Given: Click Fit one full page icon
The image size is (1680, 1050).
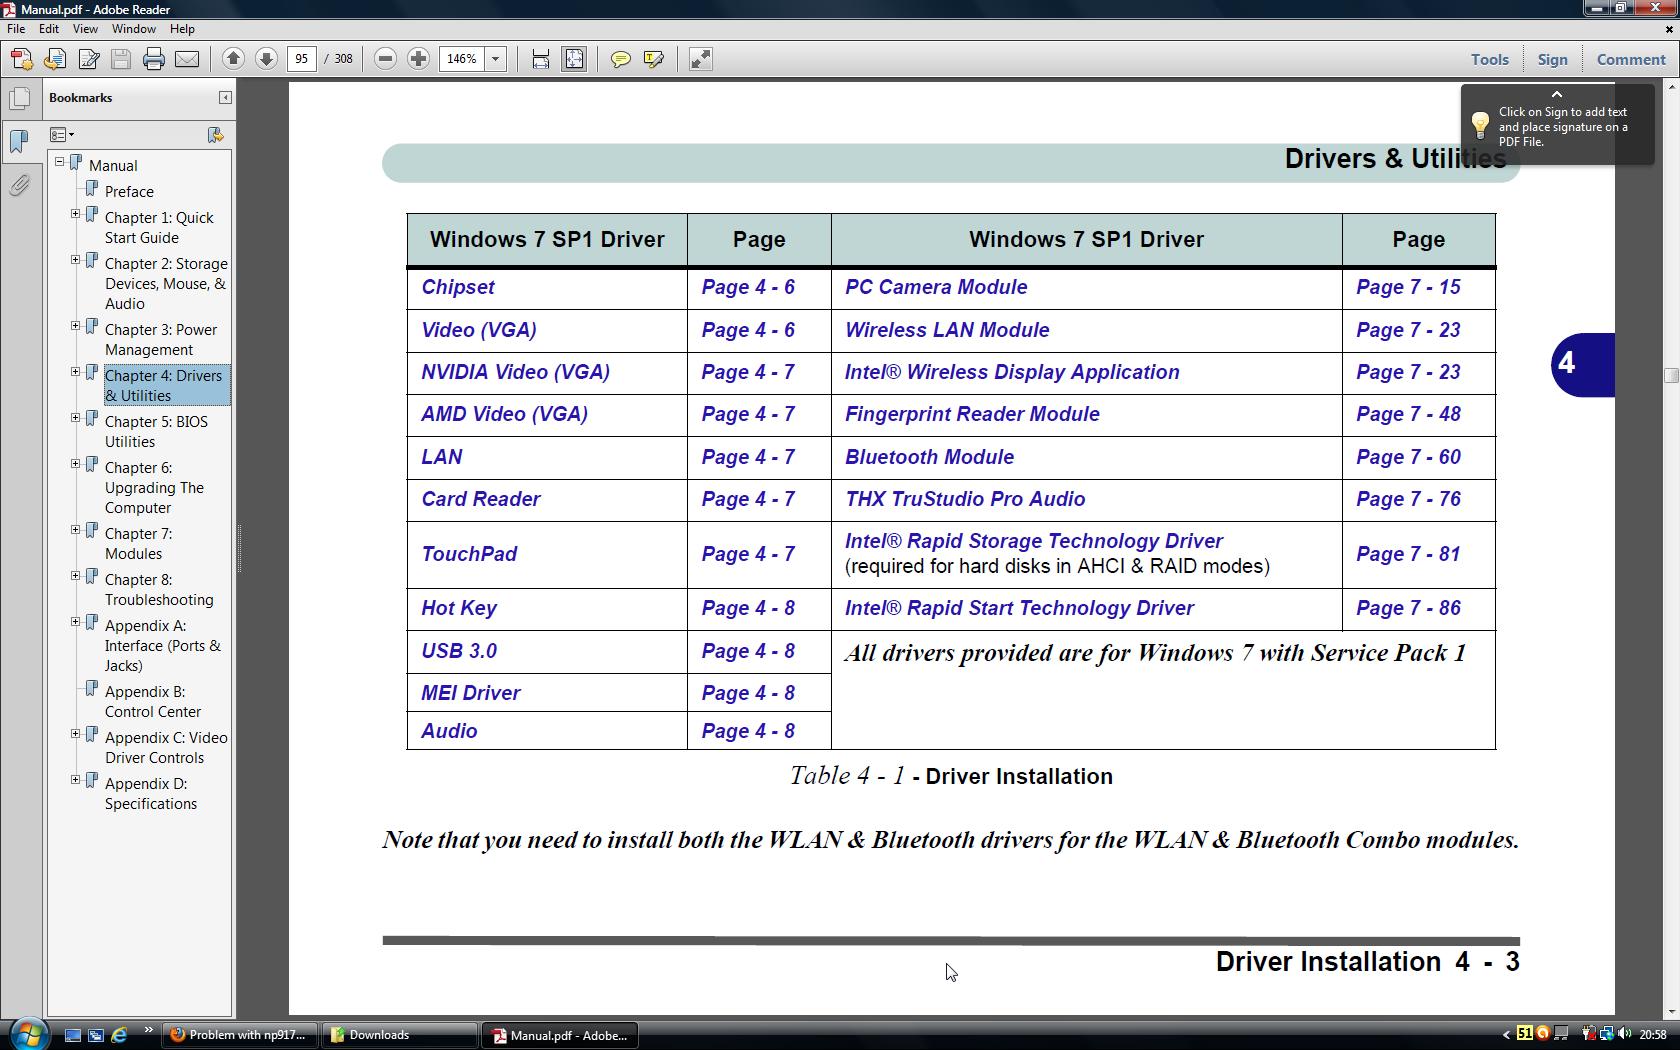Looking at the screenshot, I should tap(574, 59).
